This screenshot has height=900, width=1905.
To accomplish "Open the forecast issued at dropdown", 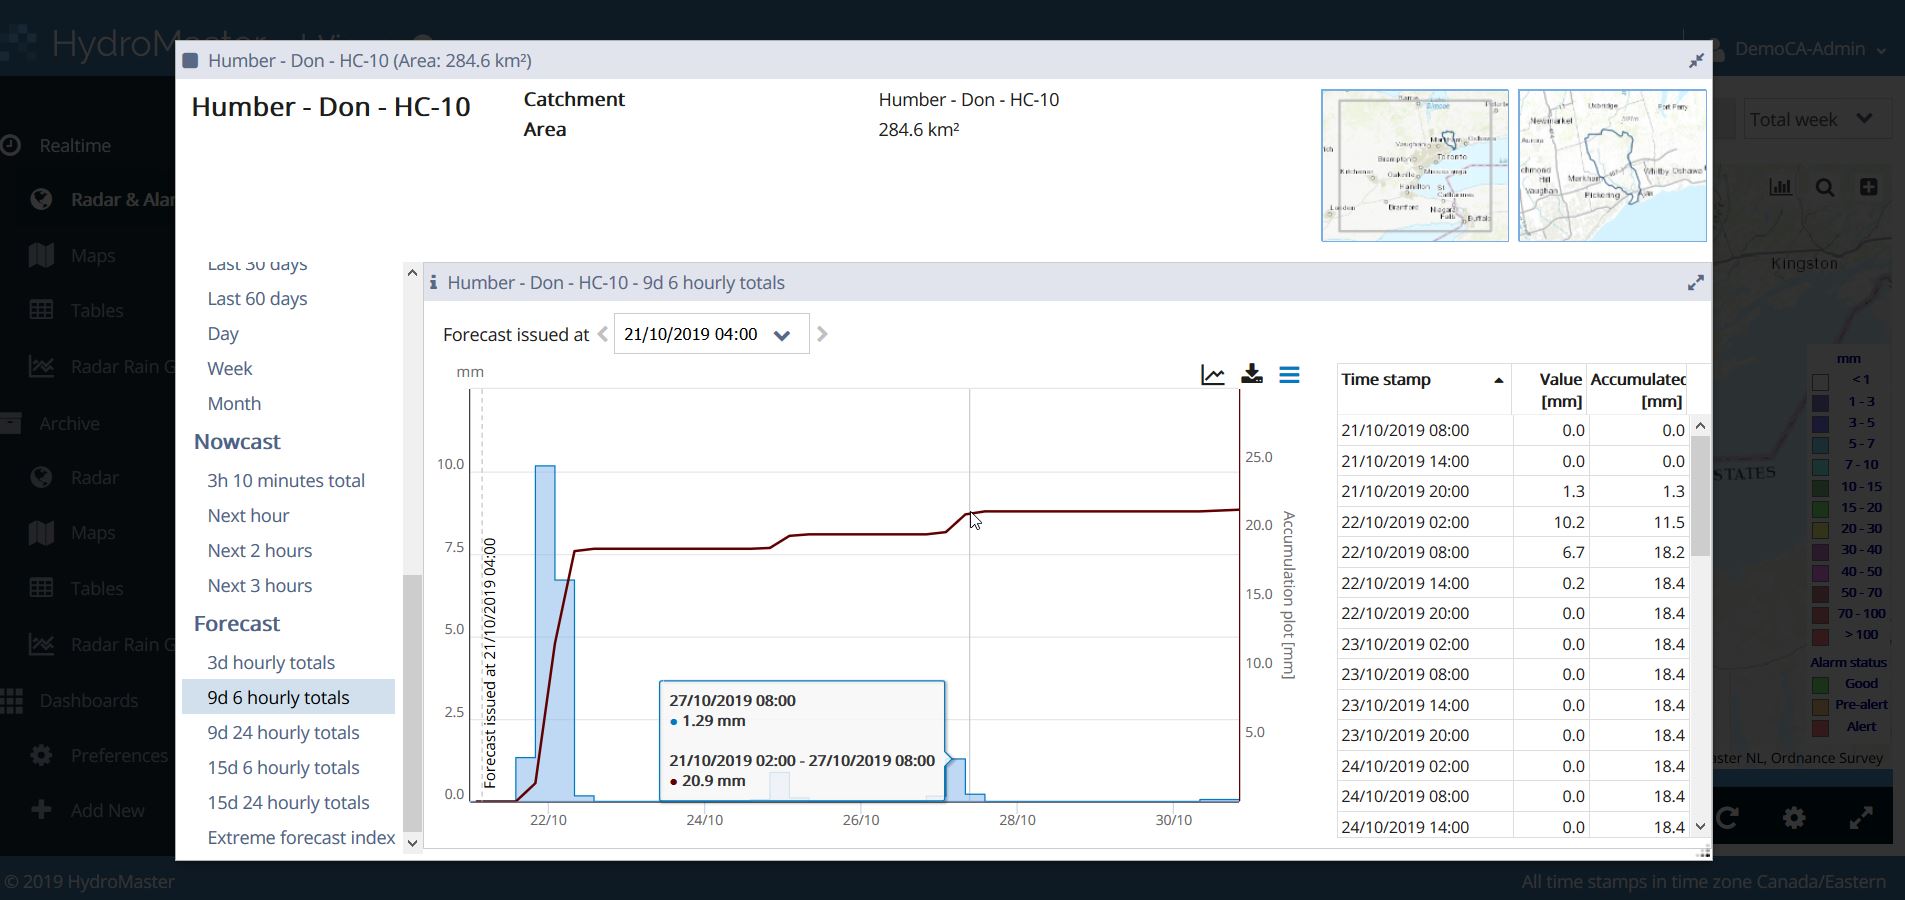I will point(711,335).
